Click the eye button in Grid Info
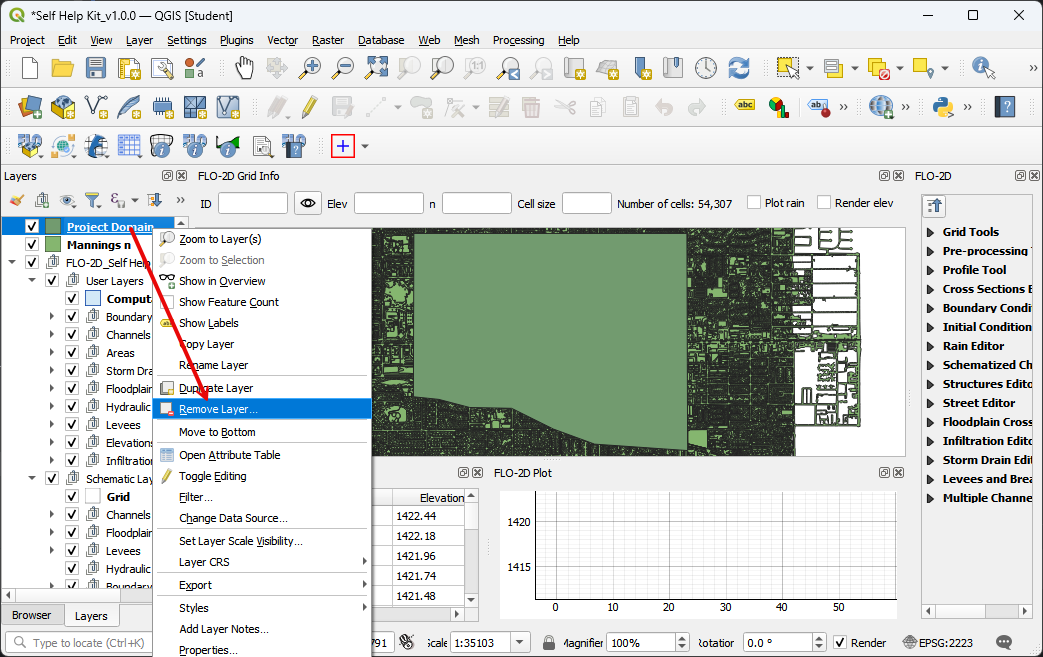Screen dimensions: 1043x657 click(308, 203)
